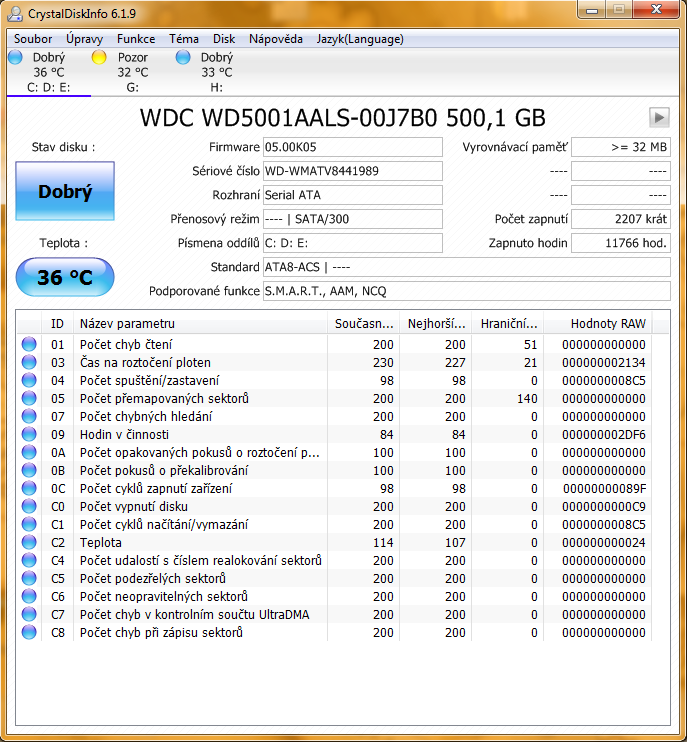Select row Čas na roztočení ploten
Viewport: 687px width, 742px height.
point(334,362)
